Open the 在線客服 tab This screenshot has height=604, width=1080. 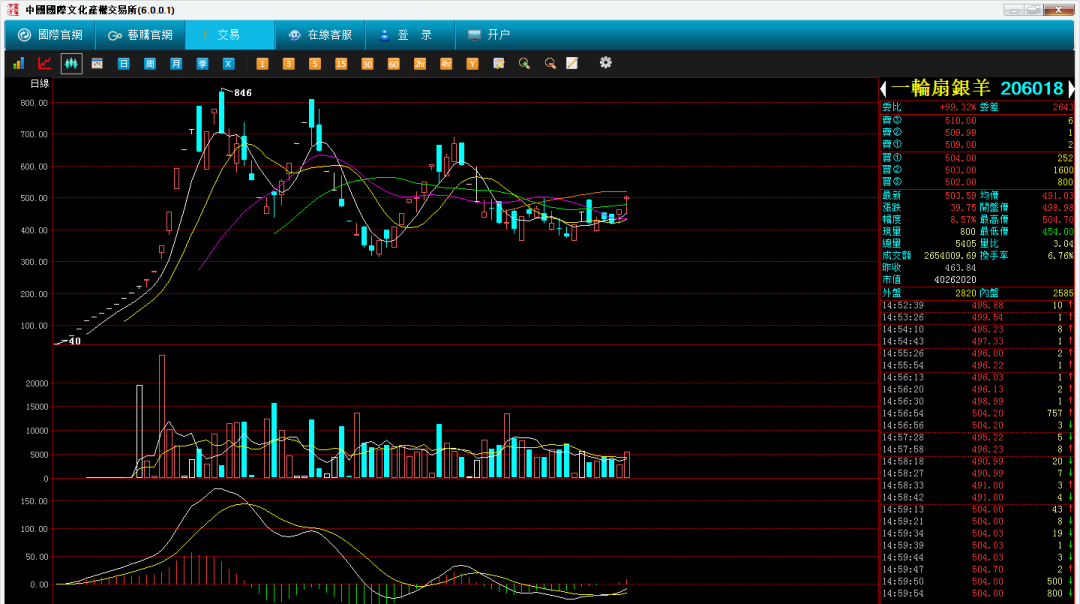pyautogui.click(x=320, y=34)
